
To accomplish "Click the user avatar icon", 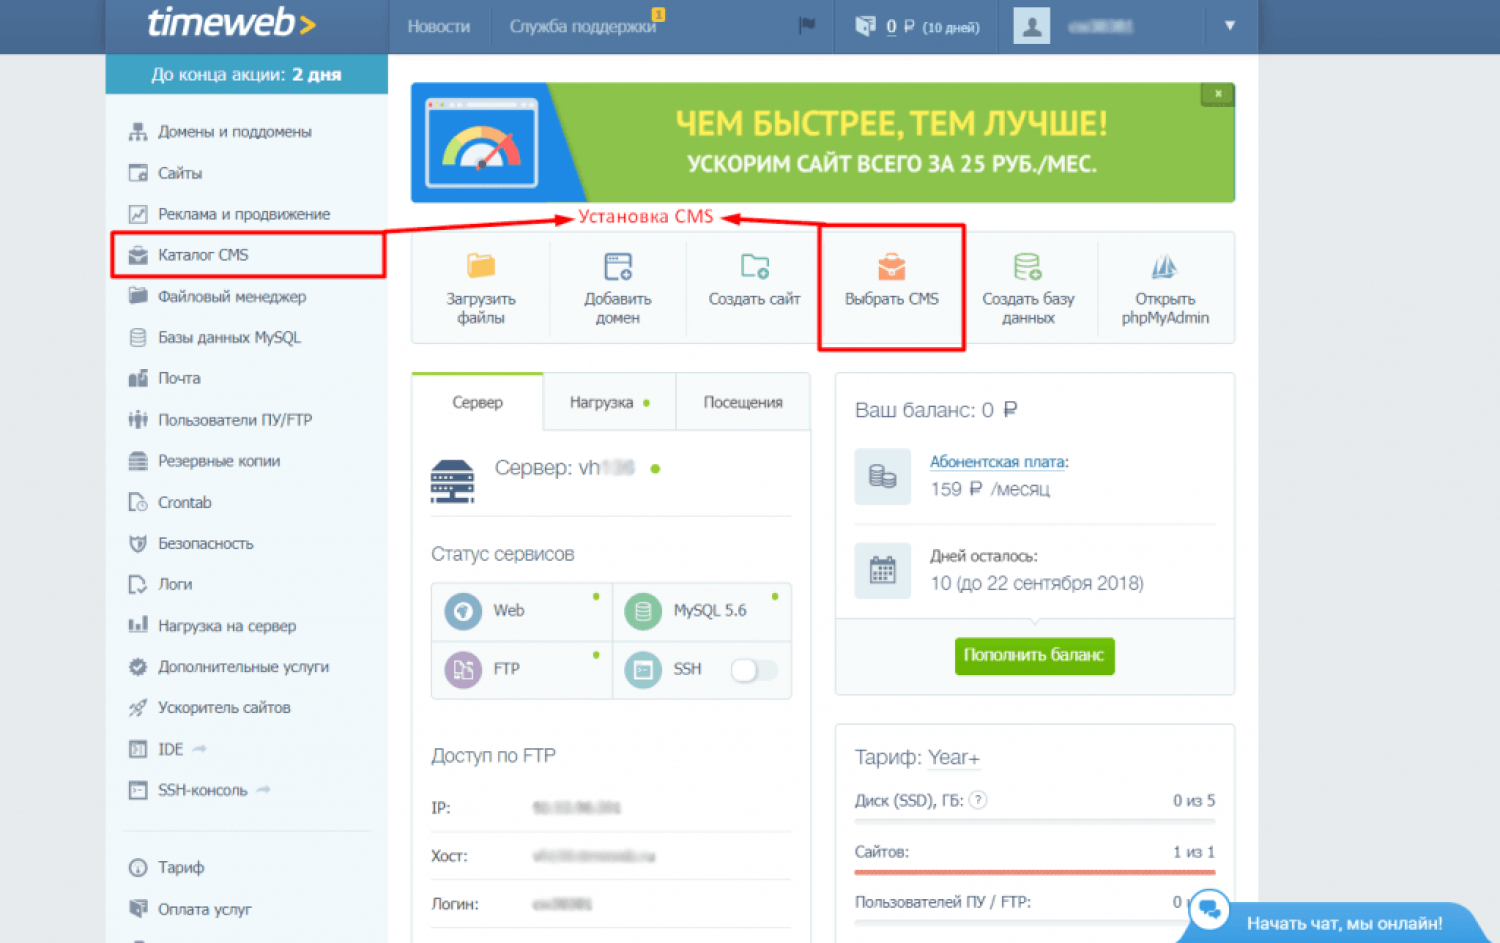I will tap(1031, 26).
